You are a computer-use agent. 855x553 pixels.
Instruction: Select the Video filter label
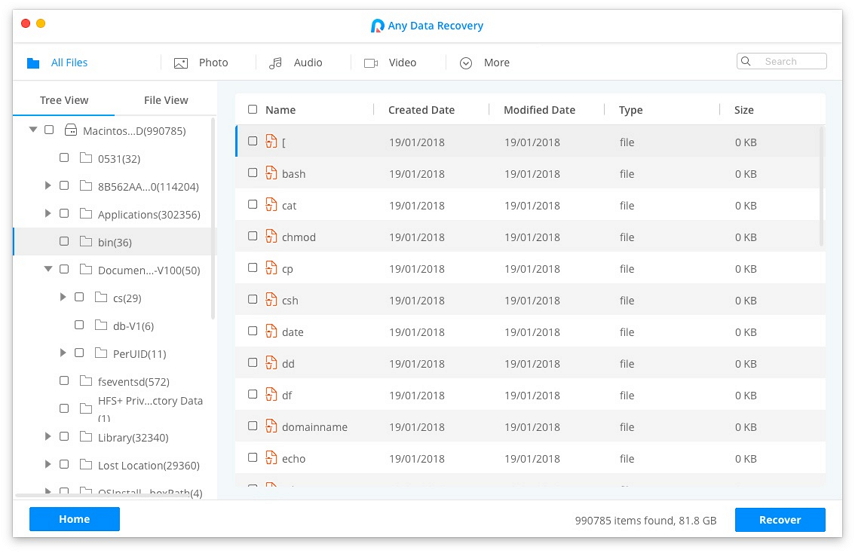click(402, 63)
